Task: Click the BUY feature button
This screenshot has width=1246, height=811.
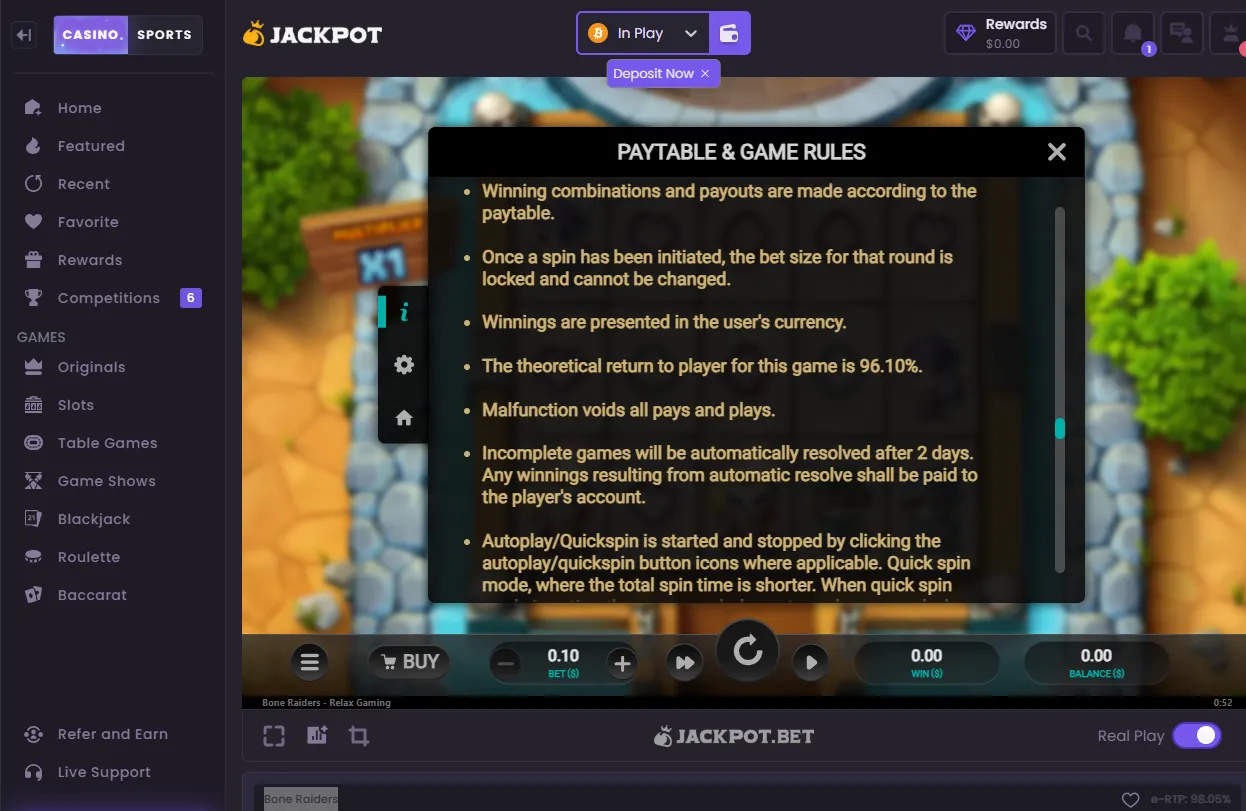Action: 409,662
